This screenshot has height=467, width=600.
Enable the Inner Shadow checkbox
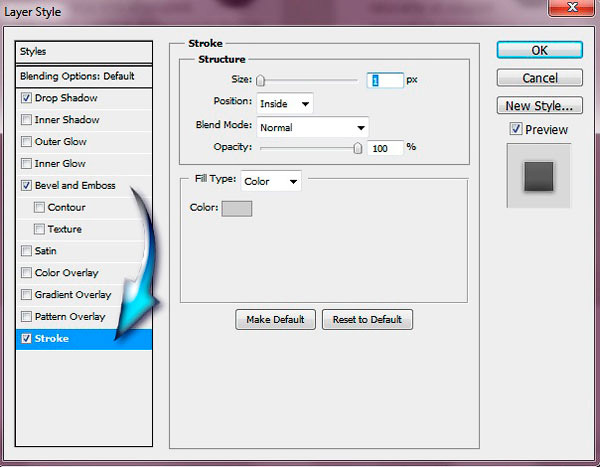26,120
